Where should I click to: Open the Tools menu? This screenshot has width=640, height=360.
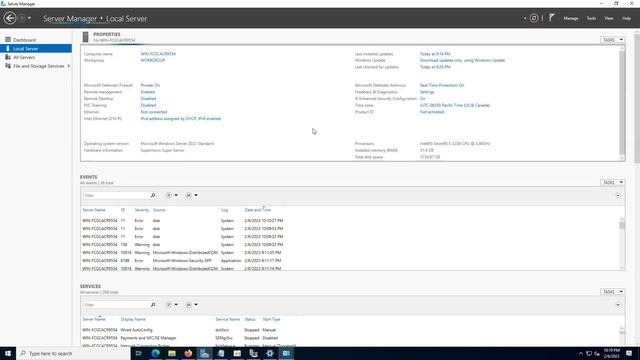click(x=591, y=18)
